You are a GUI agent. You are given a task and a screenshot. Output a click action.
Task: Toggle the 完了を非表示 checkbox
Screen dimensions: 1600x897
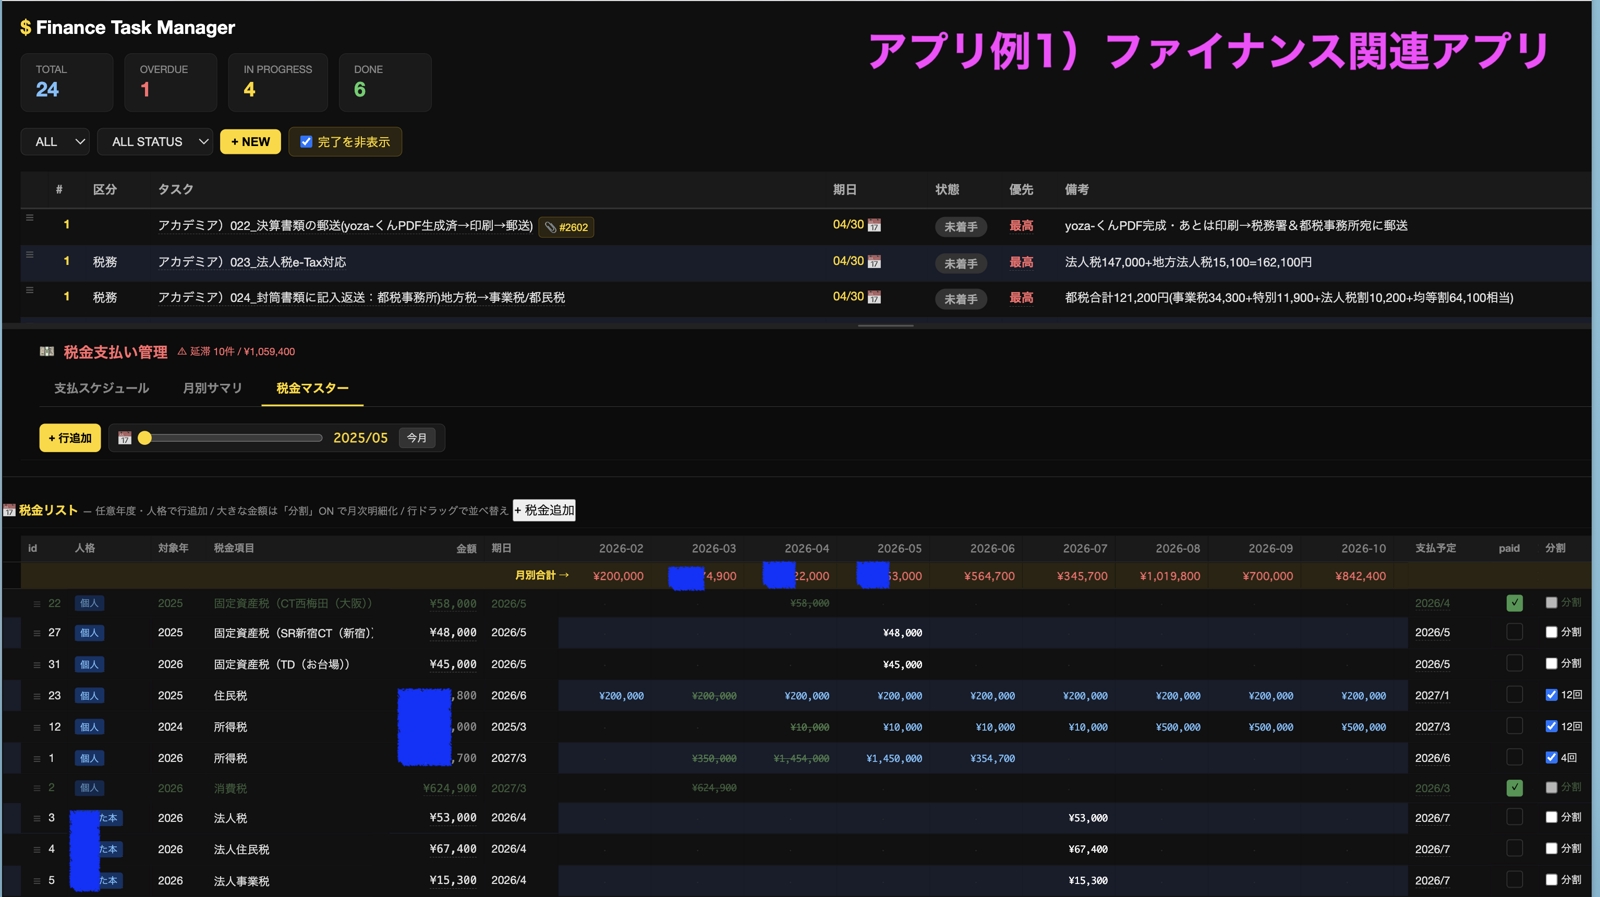coord(306,142)
